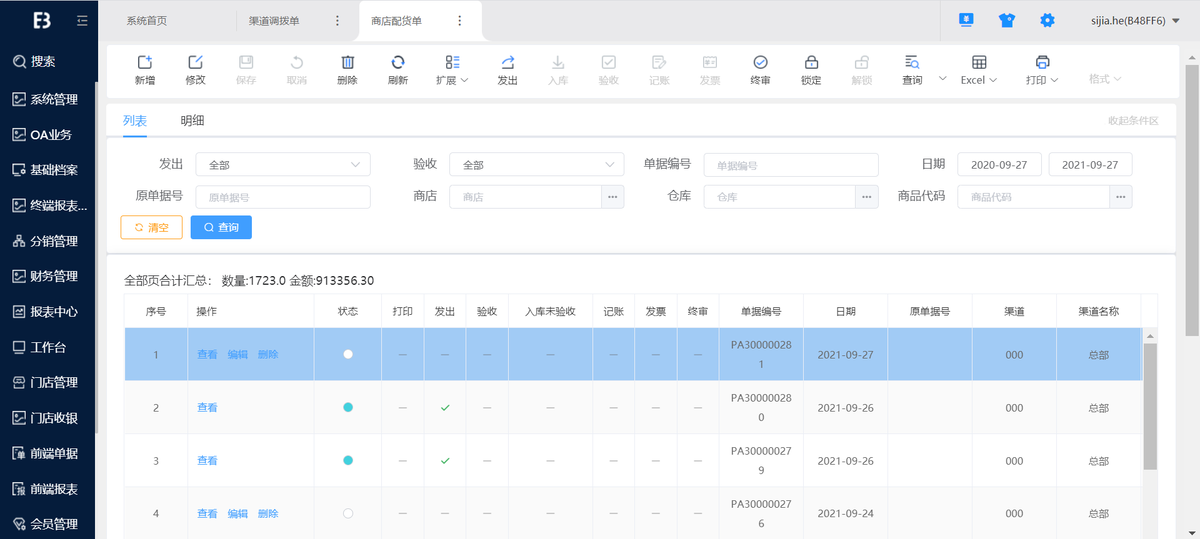This screenshot has height=539, width=1200.
Task: Switch to the 明细 tab
Action: [x=192, y=120]
